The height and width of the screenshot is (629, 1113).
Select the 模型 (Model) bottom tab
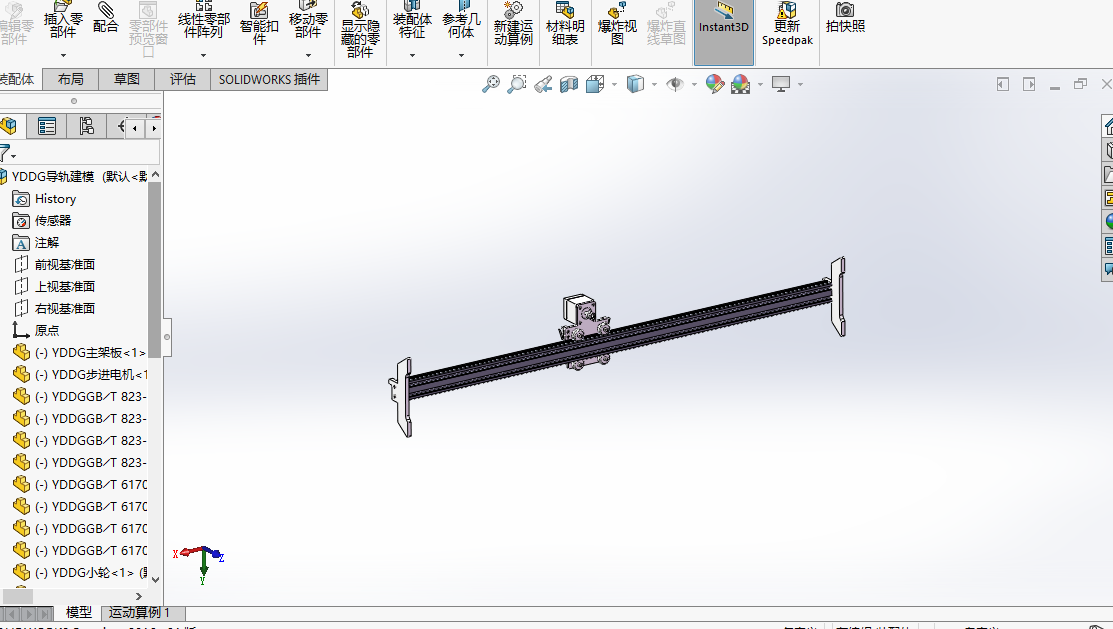point(79,612)
